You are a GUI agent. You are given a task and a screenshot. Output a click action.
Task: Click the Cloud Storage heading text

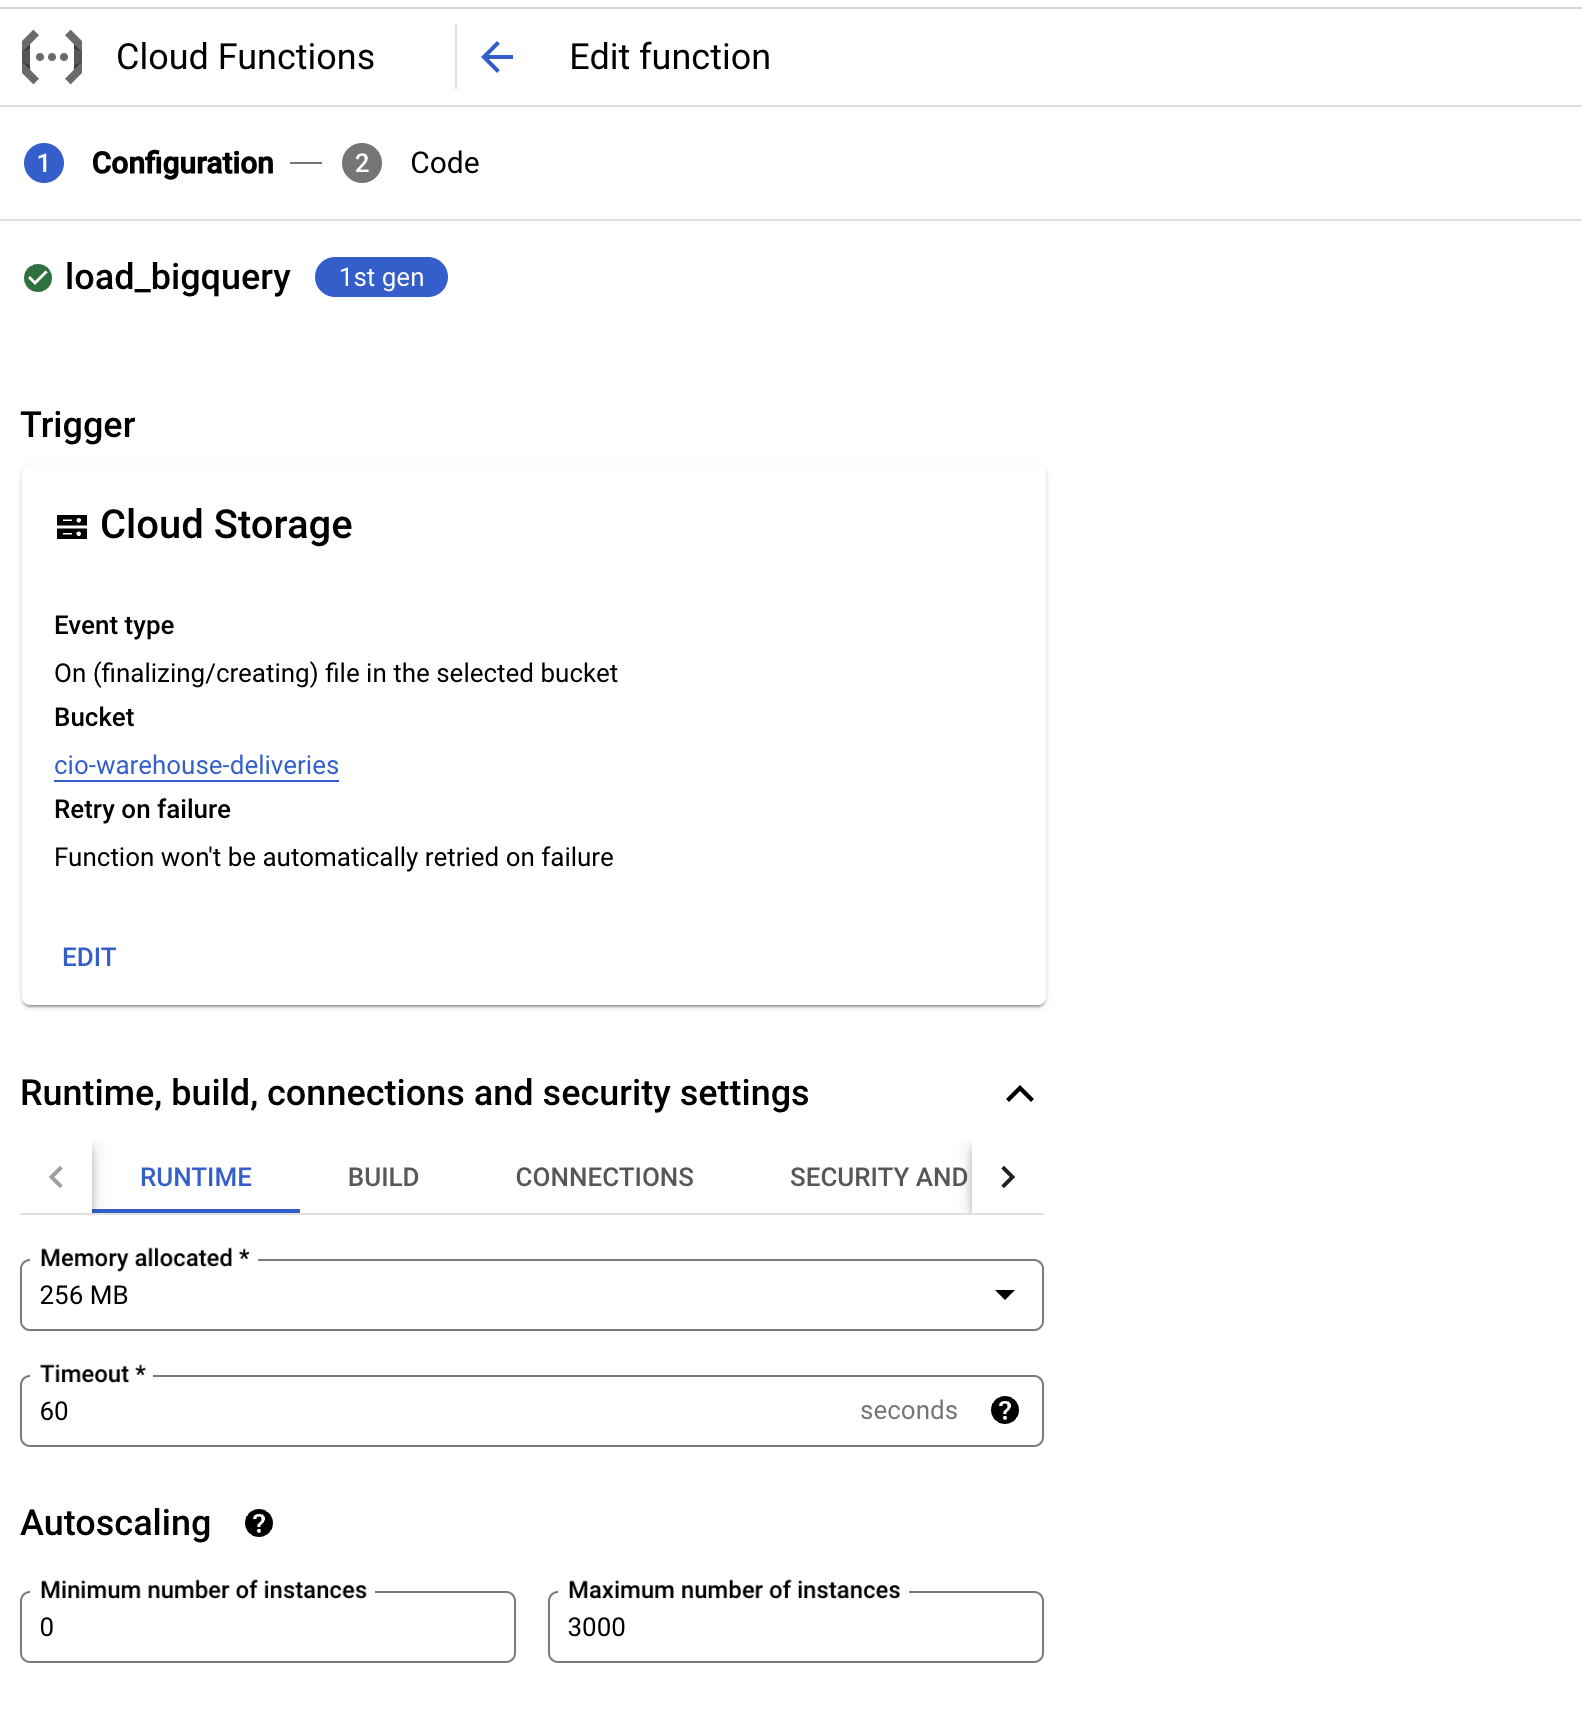226,525
